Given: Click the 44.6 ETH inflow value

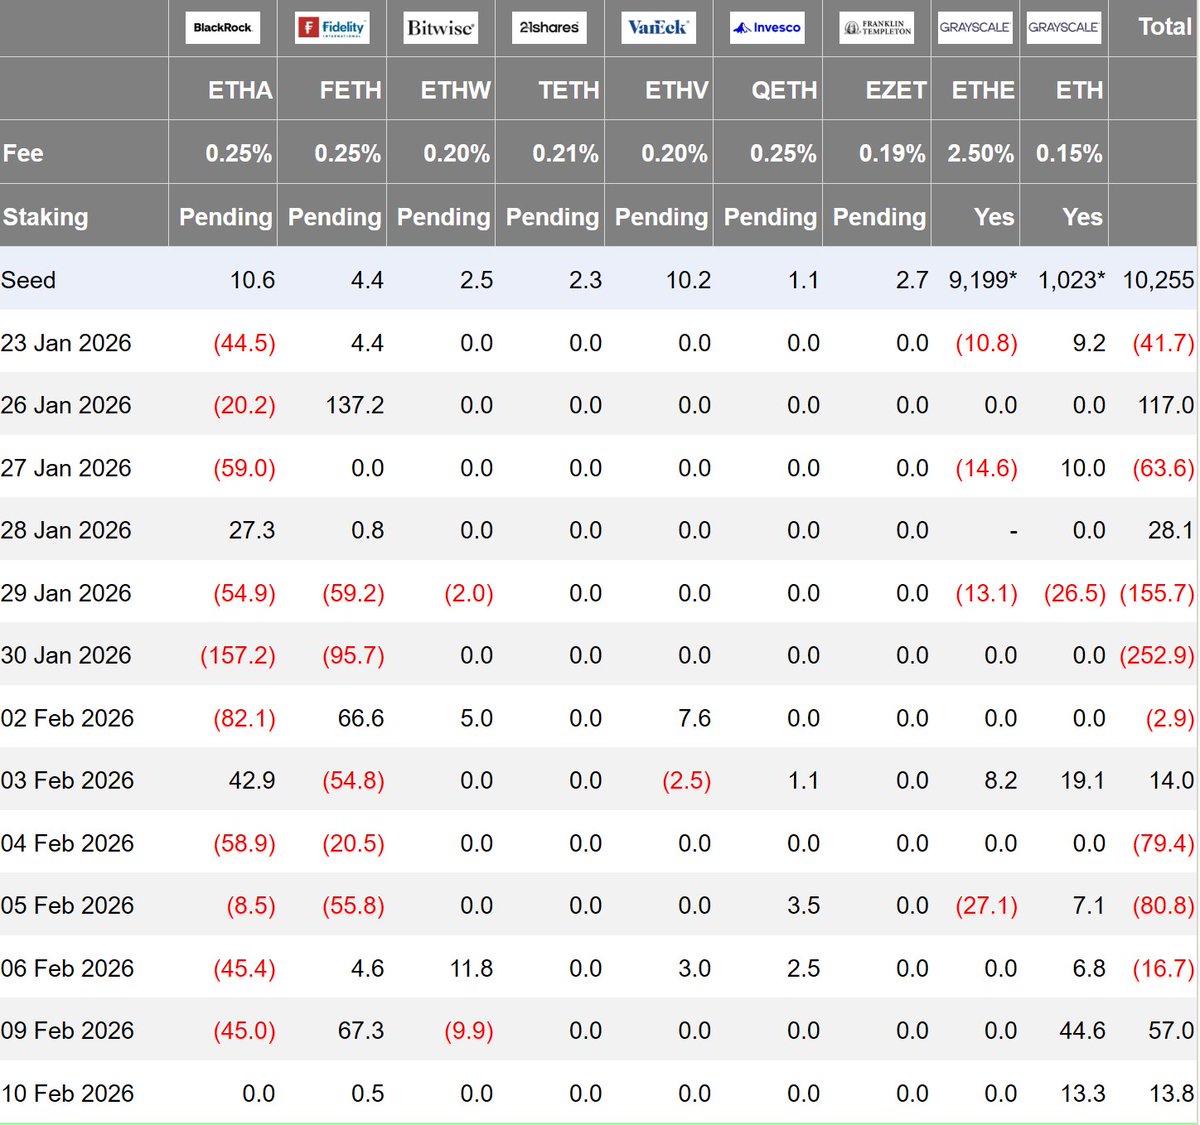Looking at the screenshot, I should click(x=1082, y=1030).
